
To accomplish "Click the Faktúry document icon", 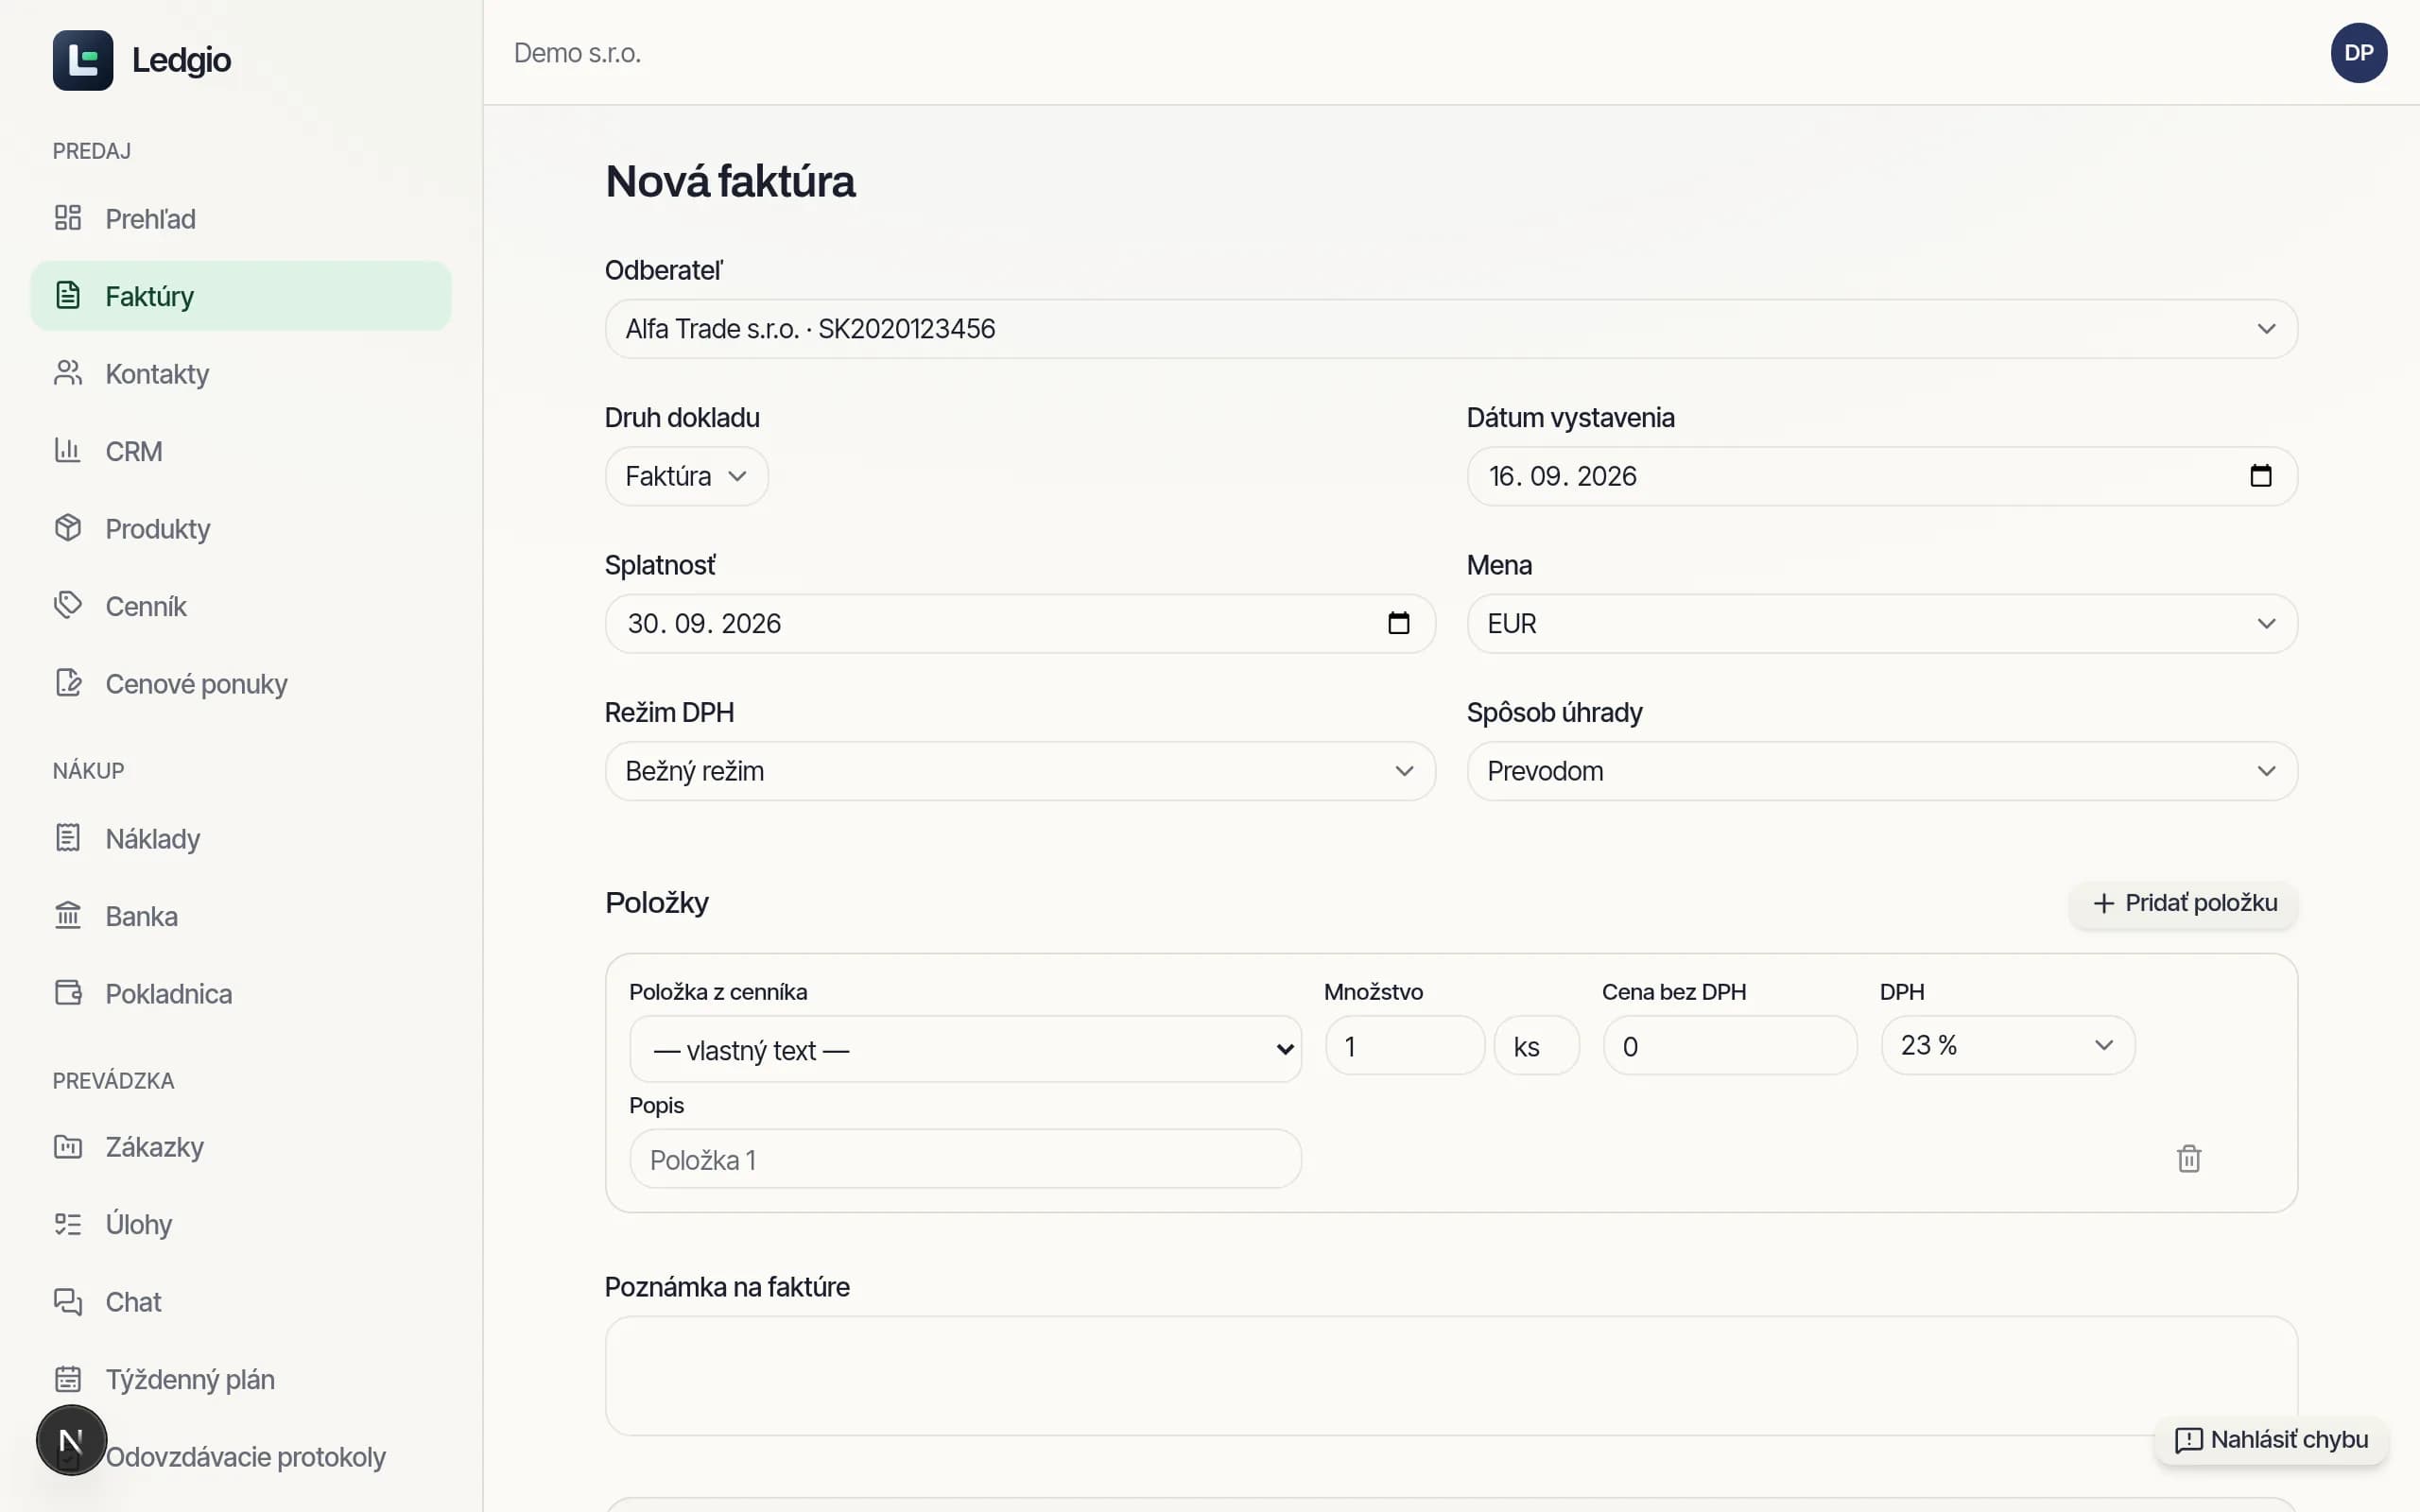I will (x=68, y=296).
